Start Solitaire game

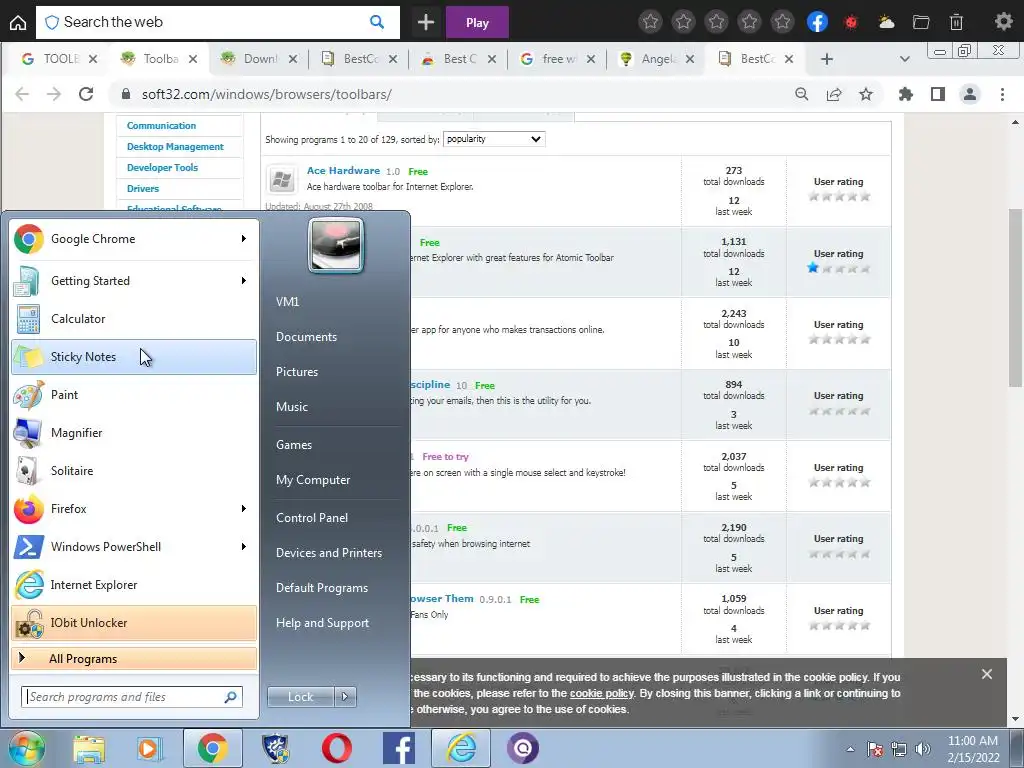pyautogui.click(x=134, y=470)
